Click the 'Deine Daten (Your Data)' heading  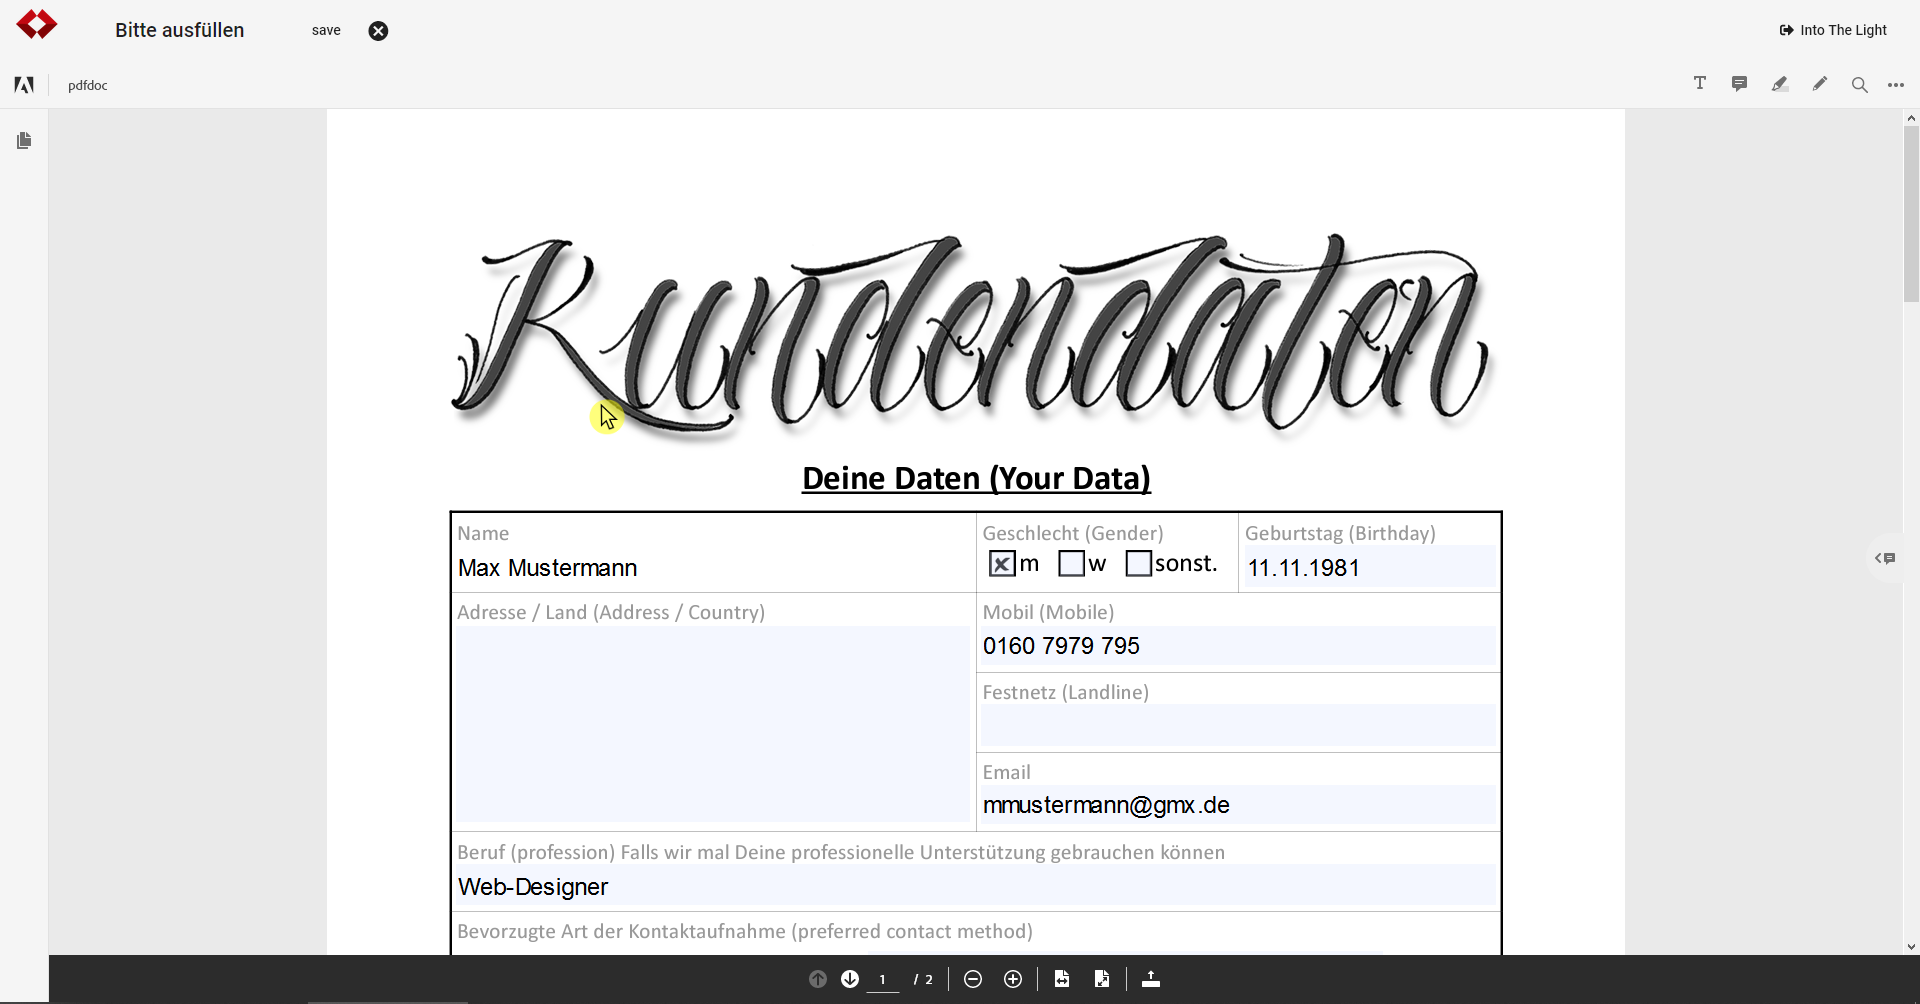click(976, 479)
